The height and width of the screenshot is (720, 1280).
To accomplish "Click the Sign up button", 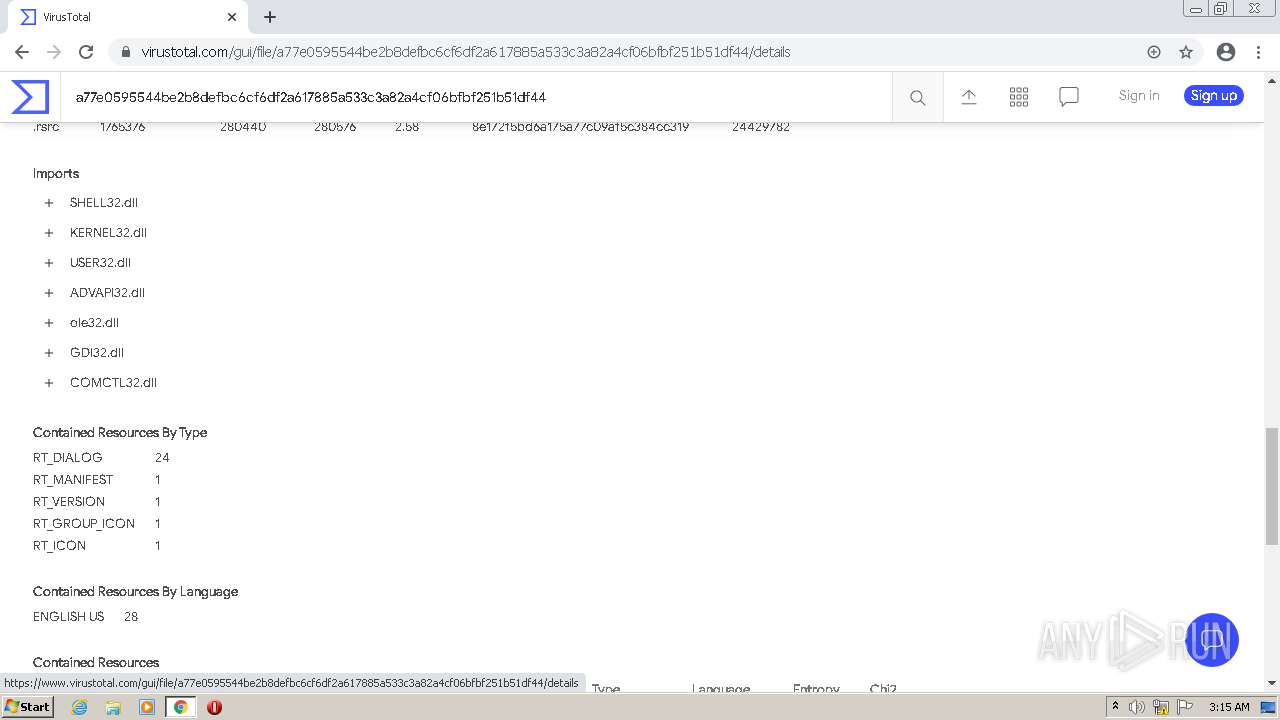I will [1214, 96].
